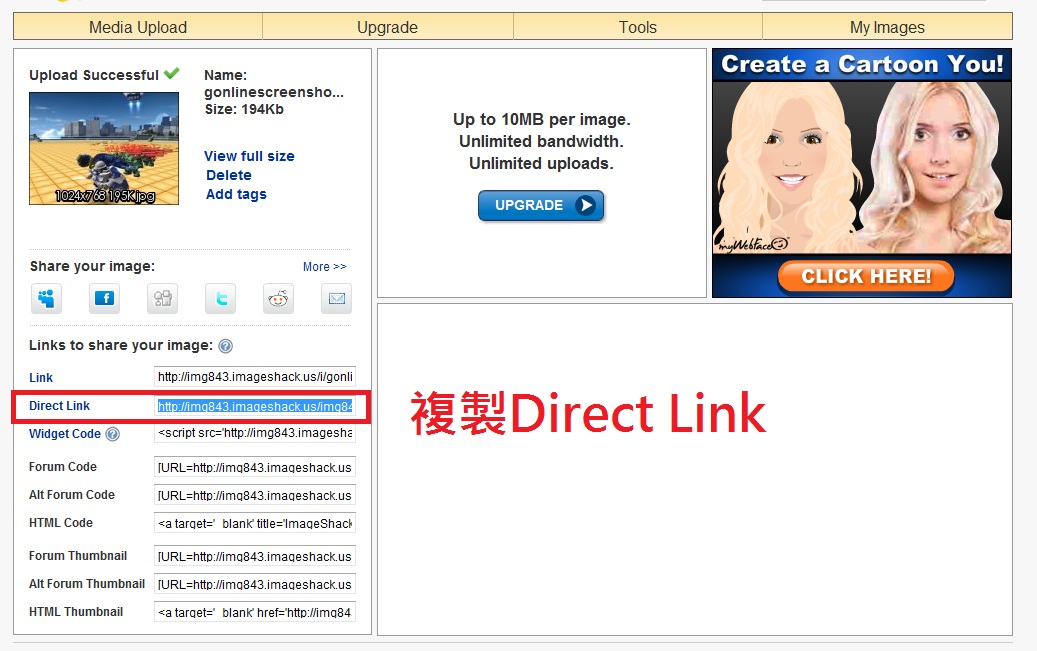The width and height of the screenshot is (1037, 651).
Task: Click the 'Up to 10MB per image.' text
Action: tap(542, 120)
